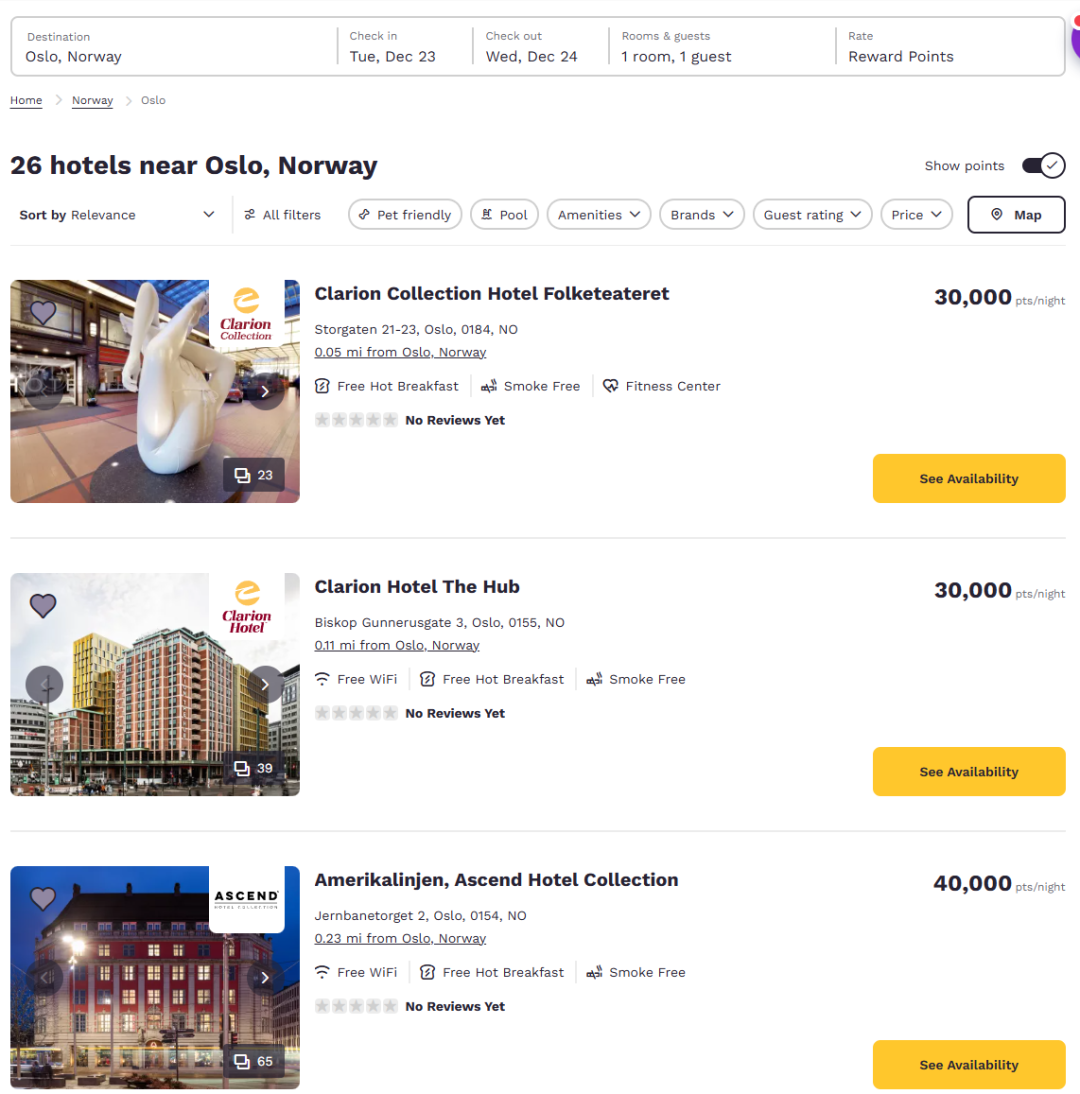The width and height of the screenshot is (1080, 1094).
Task: Show next photo of Clarion Collection Folketeateret
Action: pyautogui.click(x=265, y=391)
